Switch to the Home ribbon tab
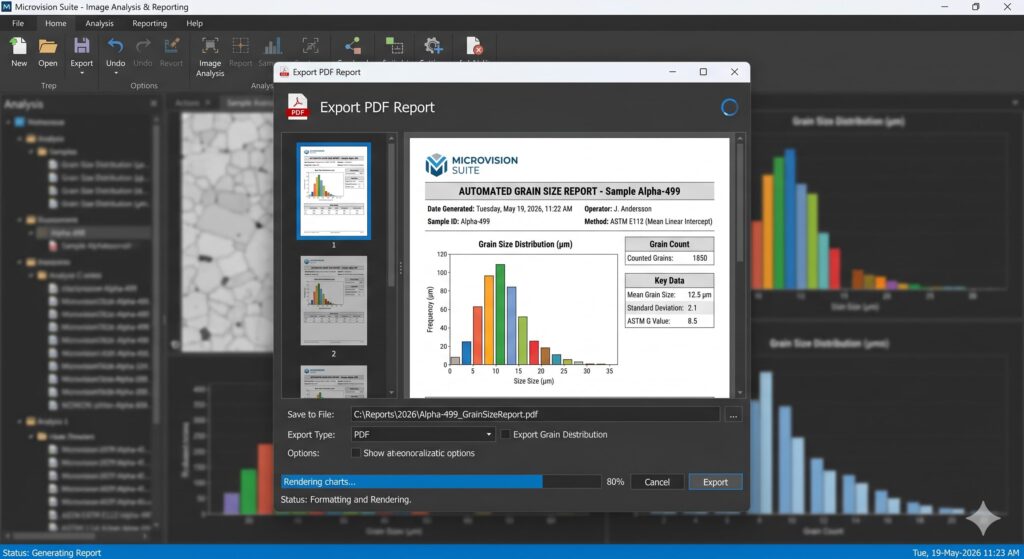The image size is (1024, 559). (56, 24)
